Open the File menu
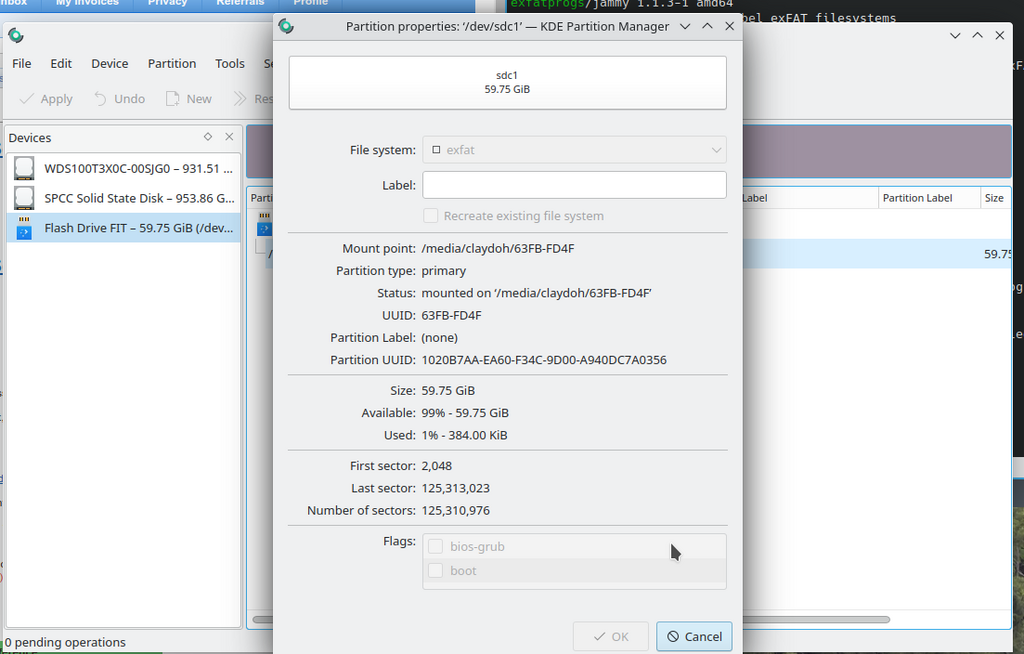Viewport: 1024px width, 654px height. coord(21,63)
